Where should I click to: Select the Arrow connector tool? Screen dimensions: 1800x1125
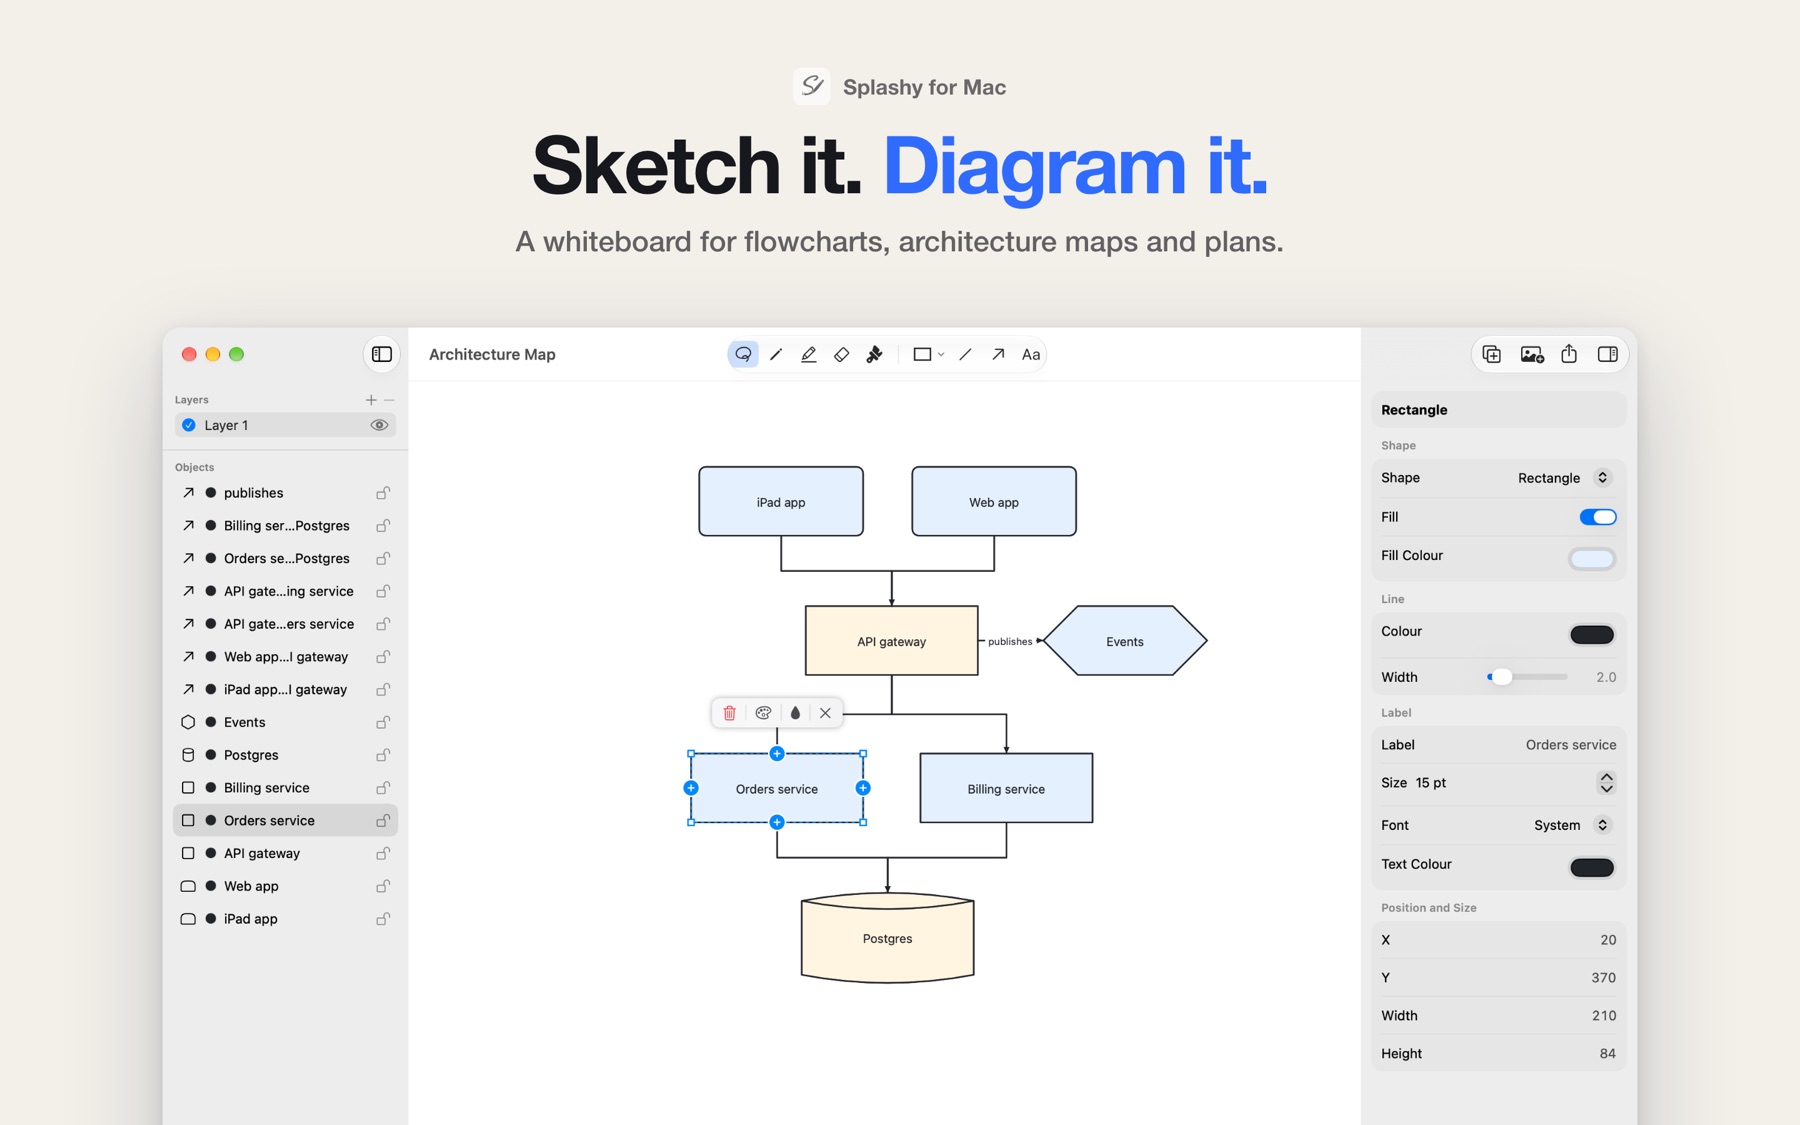pos(998,354)
